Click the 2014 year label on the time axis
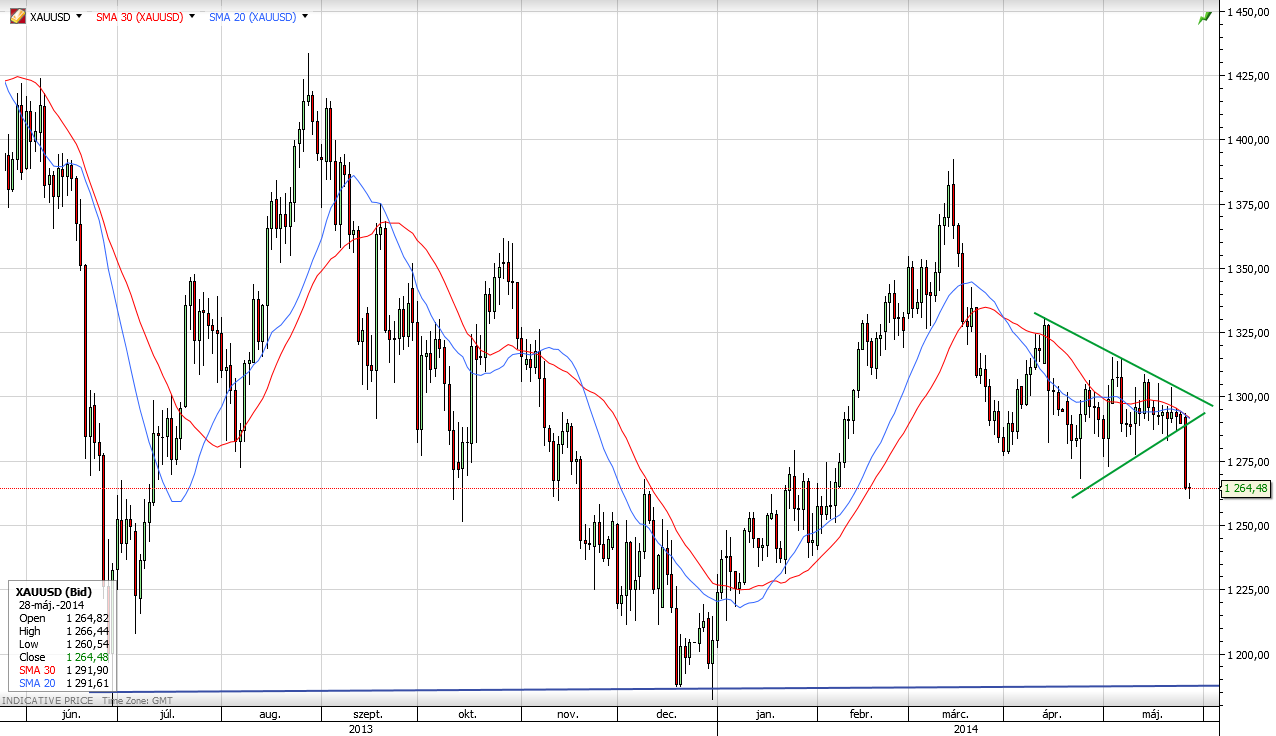This screenshot has height=736, width=1276. pyautogui.click(x=966, y=729)
